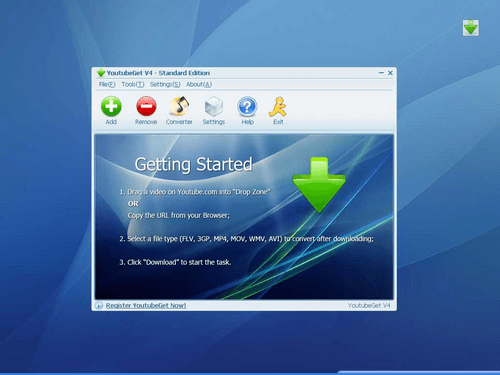The height and width of the screenshot is (375, 500).
Task: Click the Add label under the plus icon
Action: tap(111, 122)
